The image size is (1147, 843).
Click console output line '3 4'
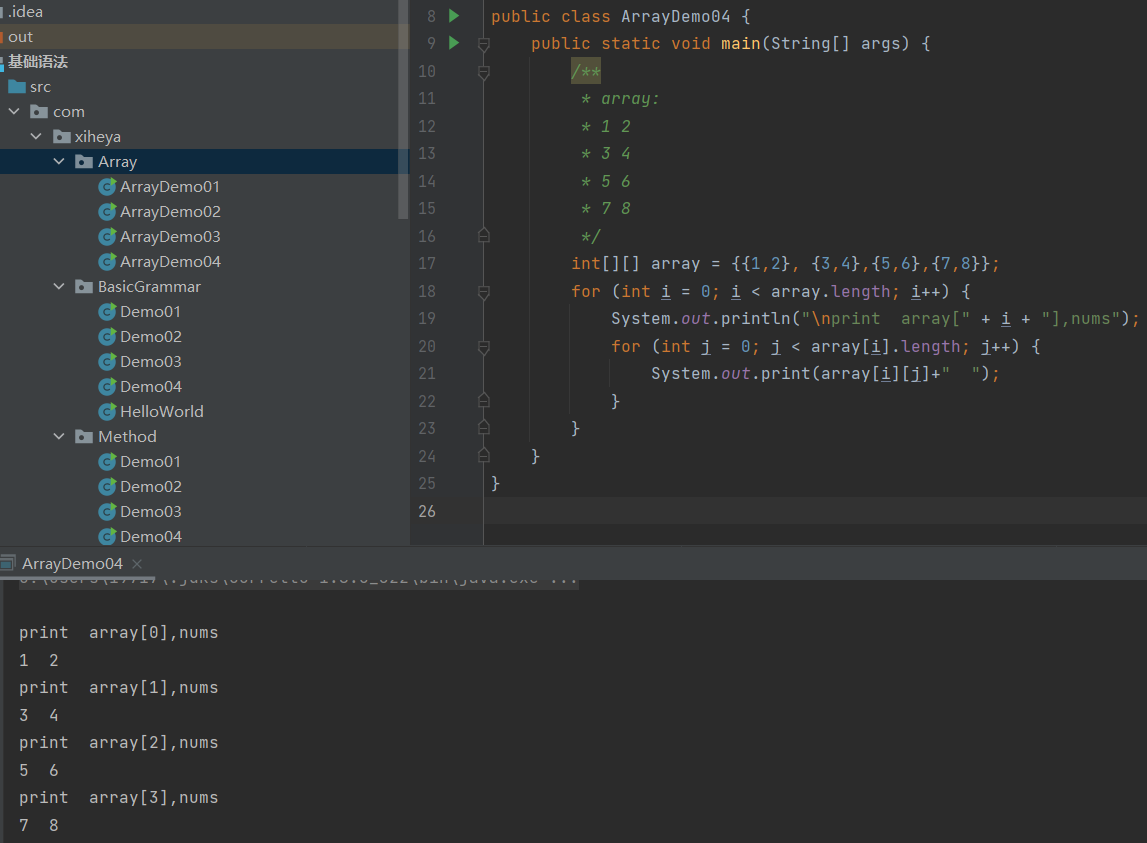click(39, 715)
